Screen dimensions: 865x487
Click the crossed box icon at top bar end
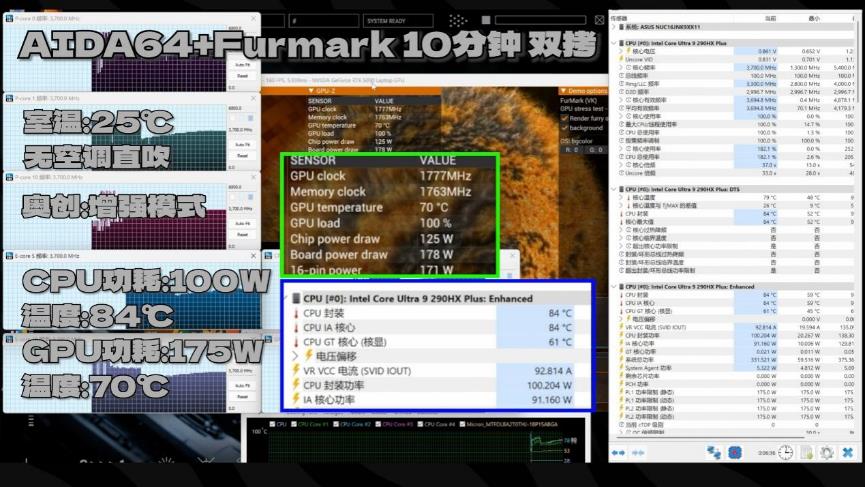coord(599,20)
